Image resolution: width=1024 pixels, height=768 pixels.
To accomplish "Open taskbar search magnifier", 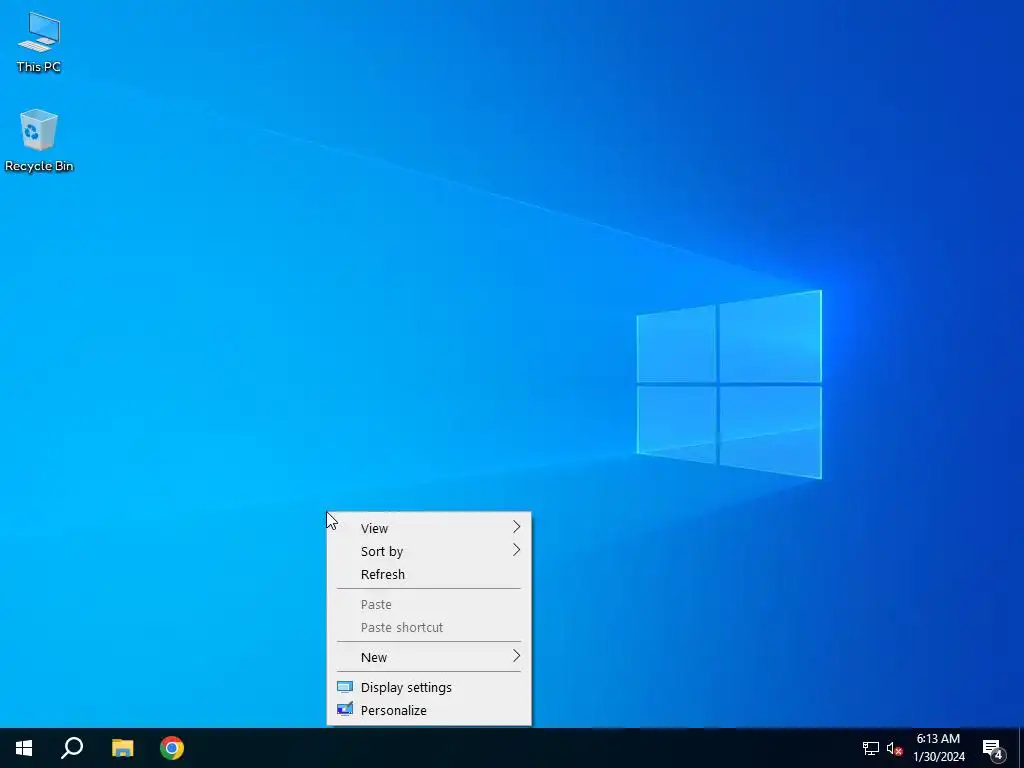I will 72,748.
